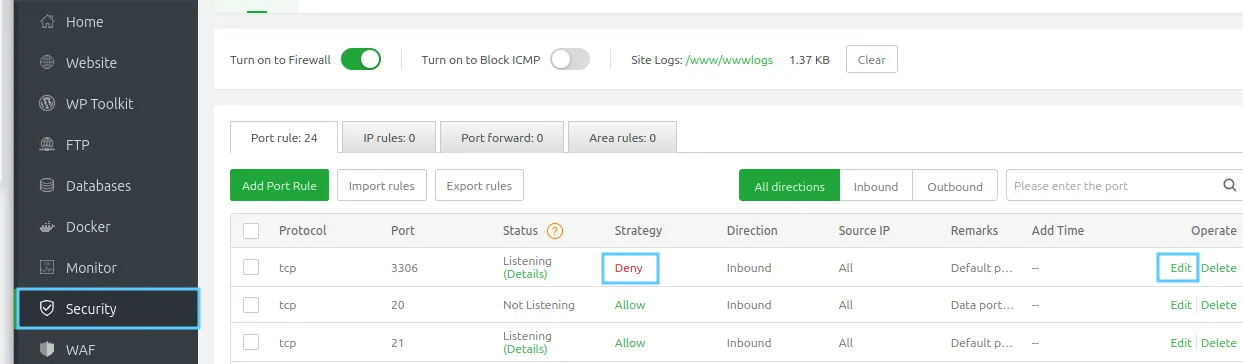Navigate to Databases in sidebar

(x=99, y=186)
